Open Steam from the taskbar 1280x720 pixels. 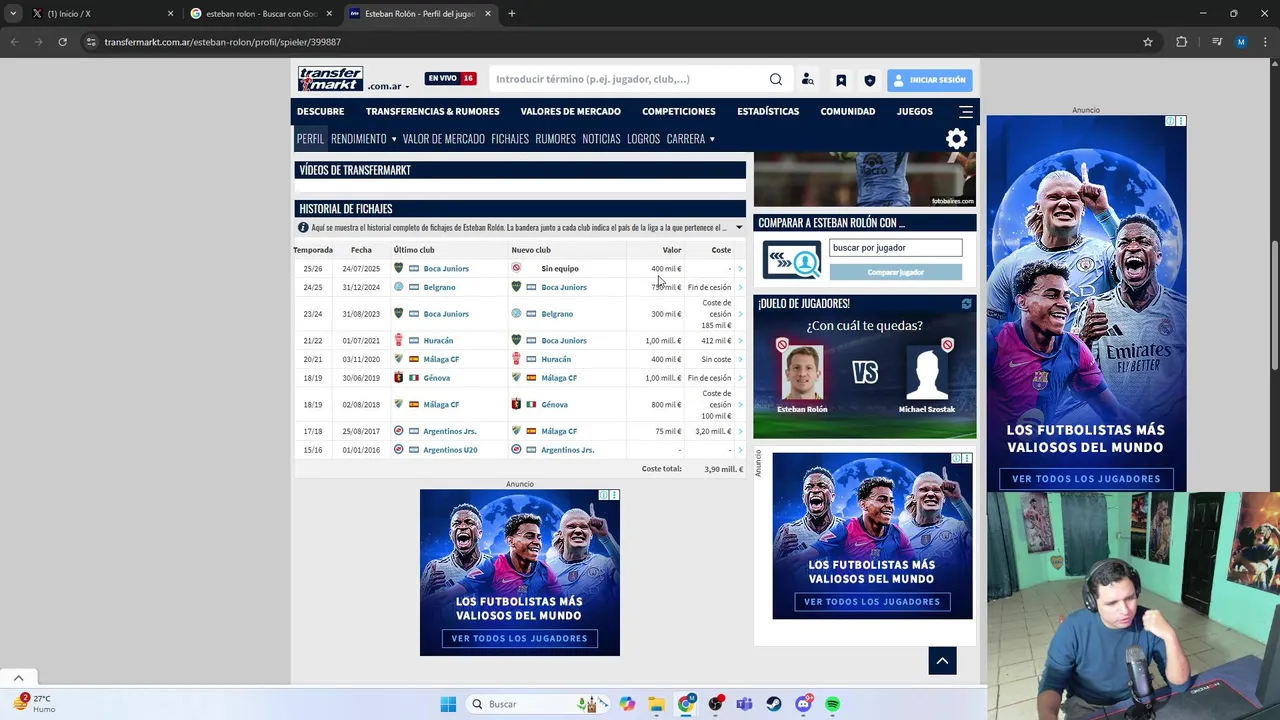(774, 704)
